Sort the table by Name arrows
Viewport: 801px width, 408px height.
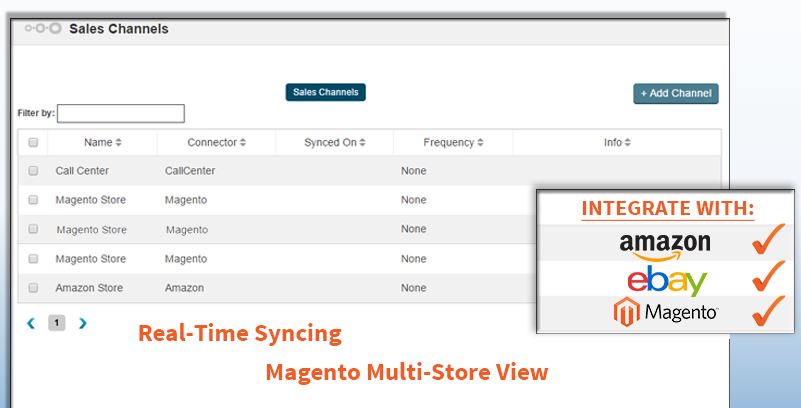click(119, 142)
